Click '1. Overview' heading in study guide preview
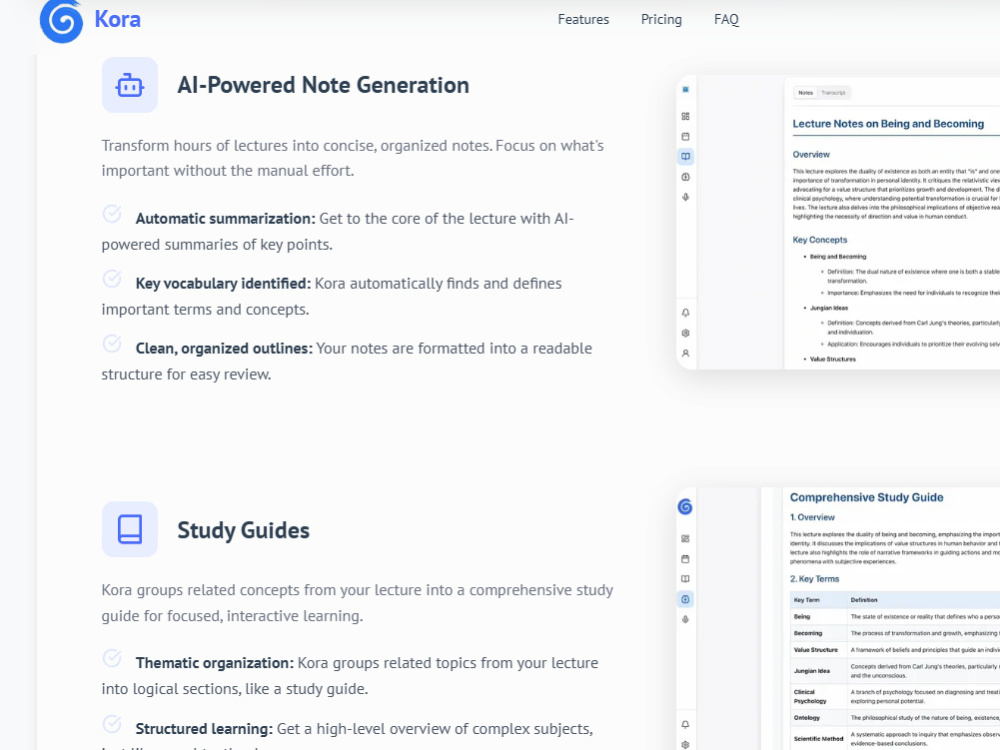1000x750 pixels. coord(812,517)
